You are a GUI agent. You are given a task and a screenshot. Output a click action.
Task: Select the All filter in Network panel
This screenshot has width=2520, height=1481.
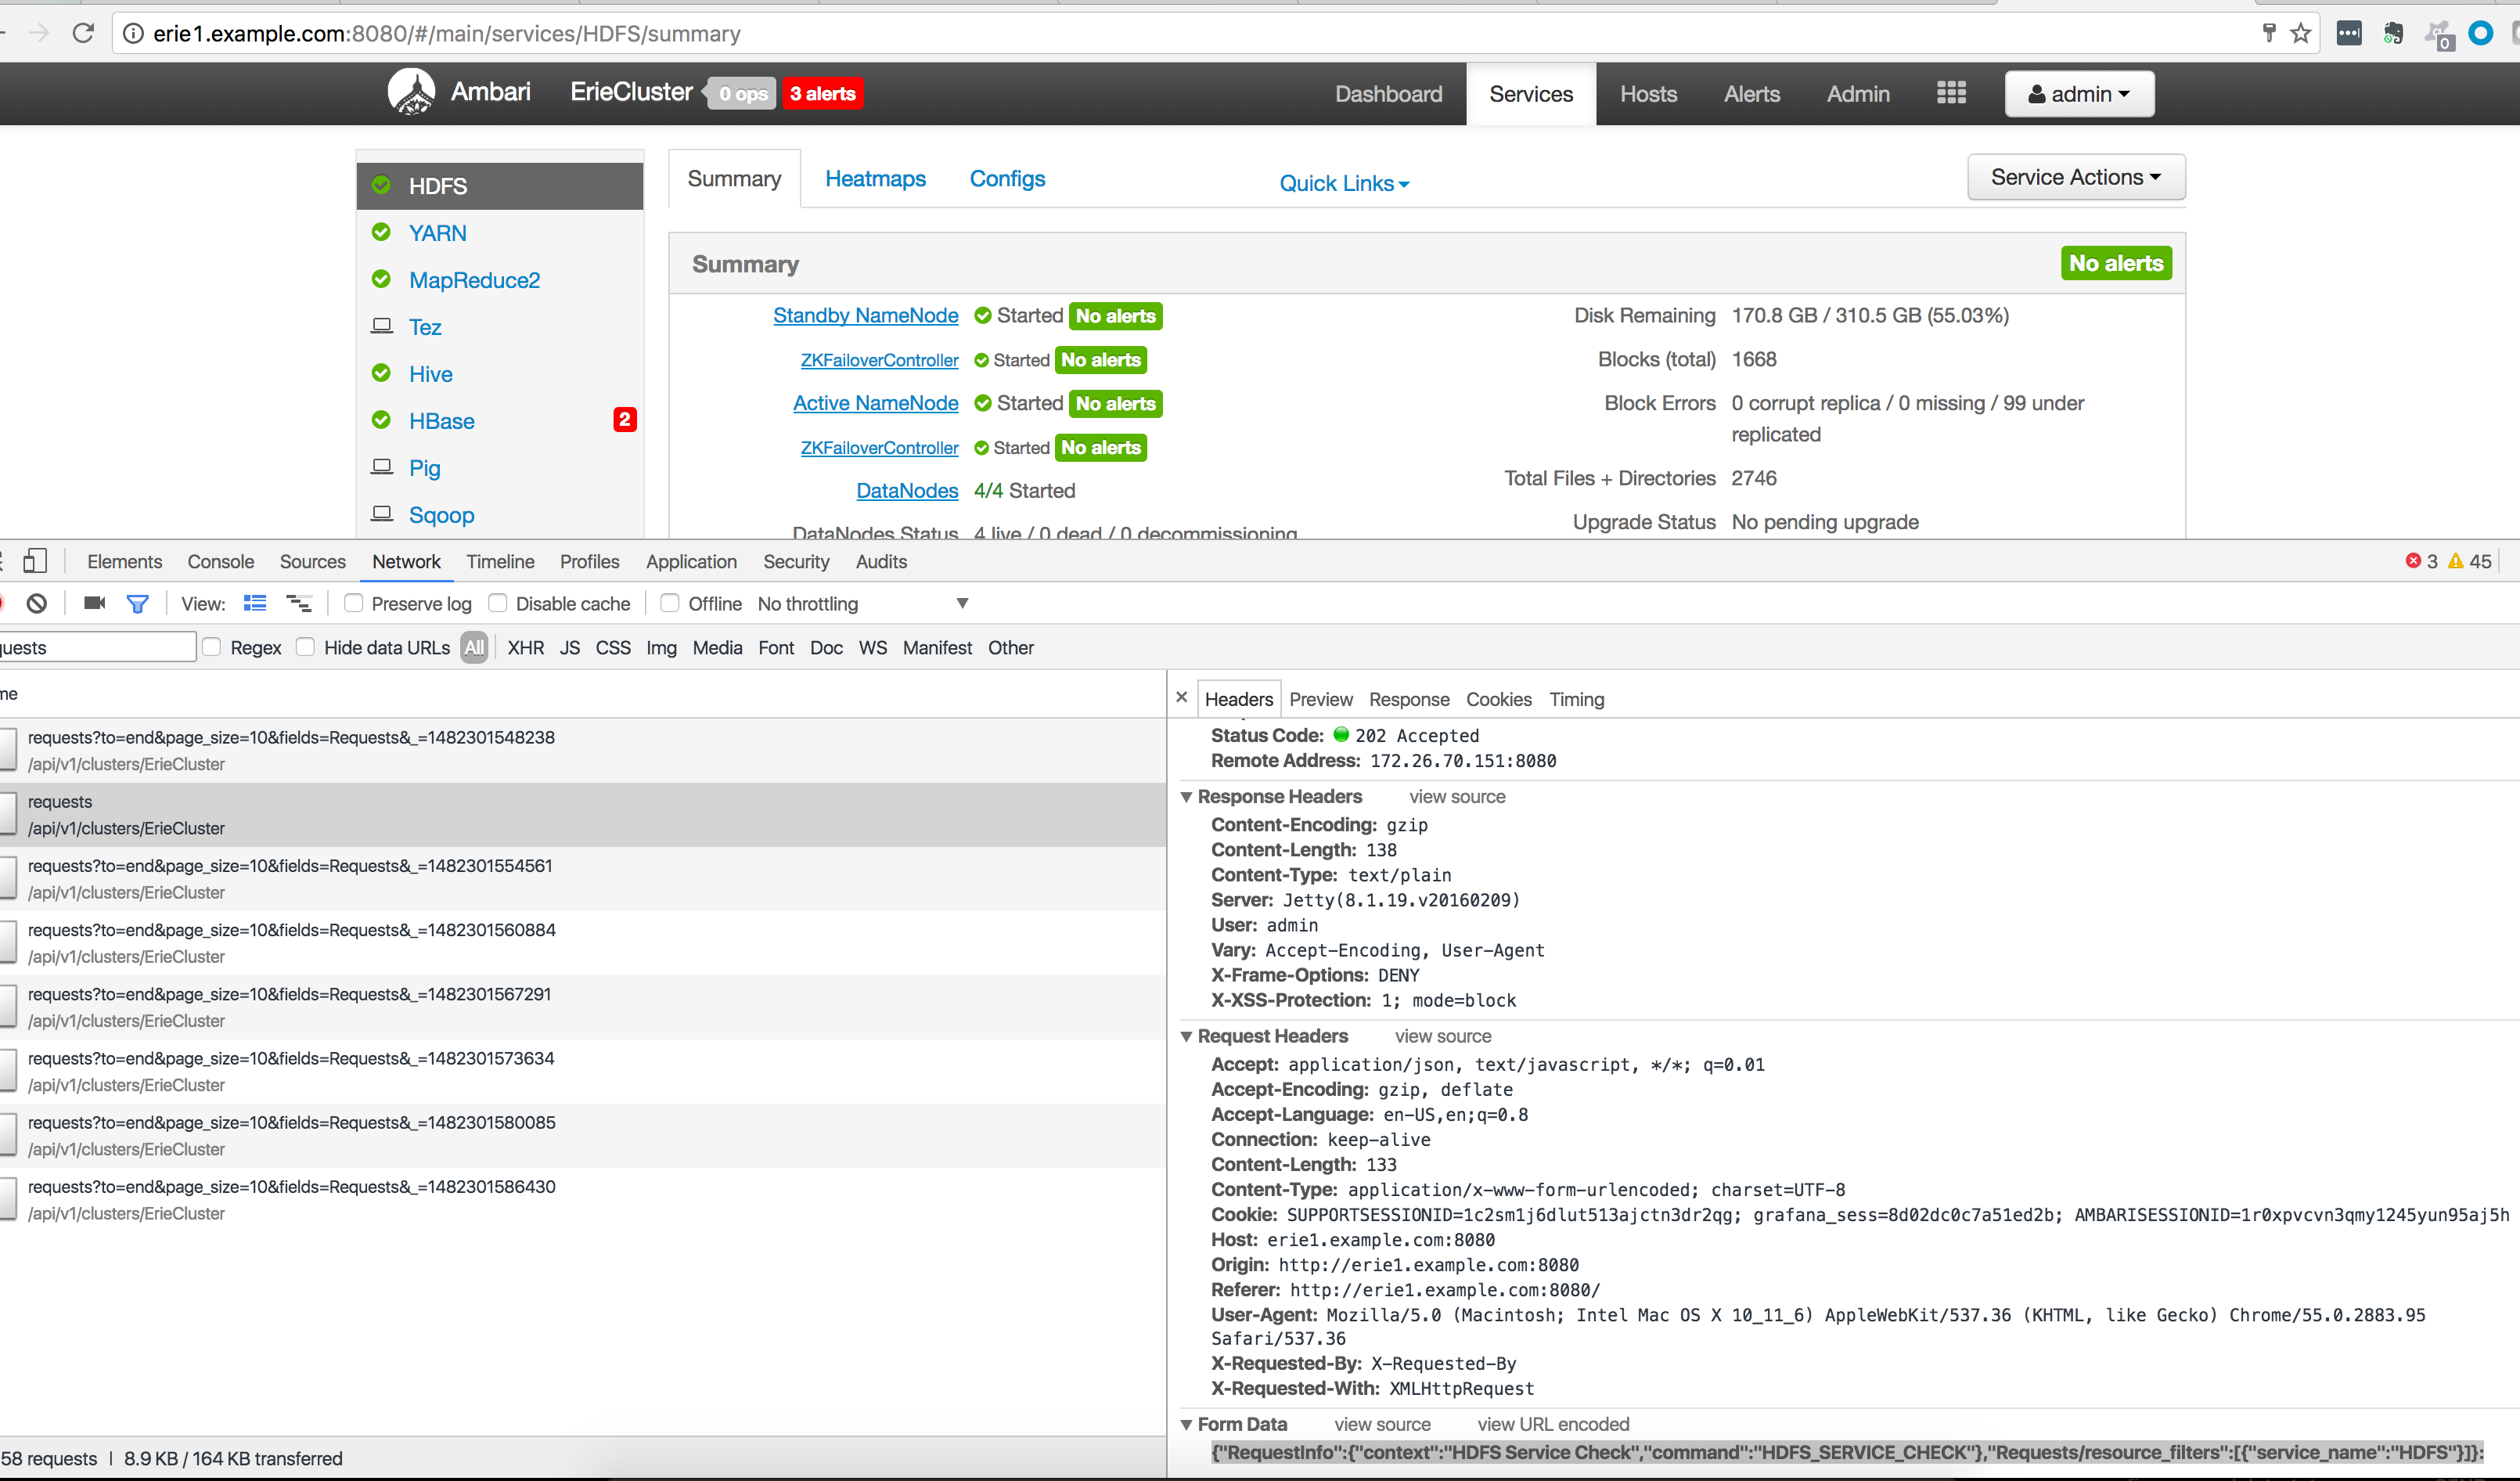[x=474, y=647]
